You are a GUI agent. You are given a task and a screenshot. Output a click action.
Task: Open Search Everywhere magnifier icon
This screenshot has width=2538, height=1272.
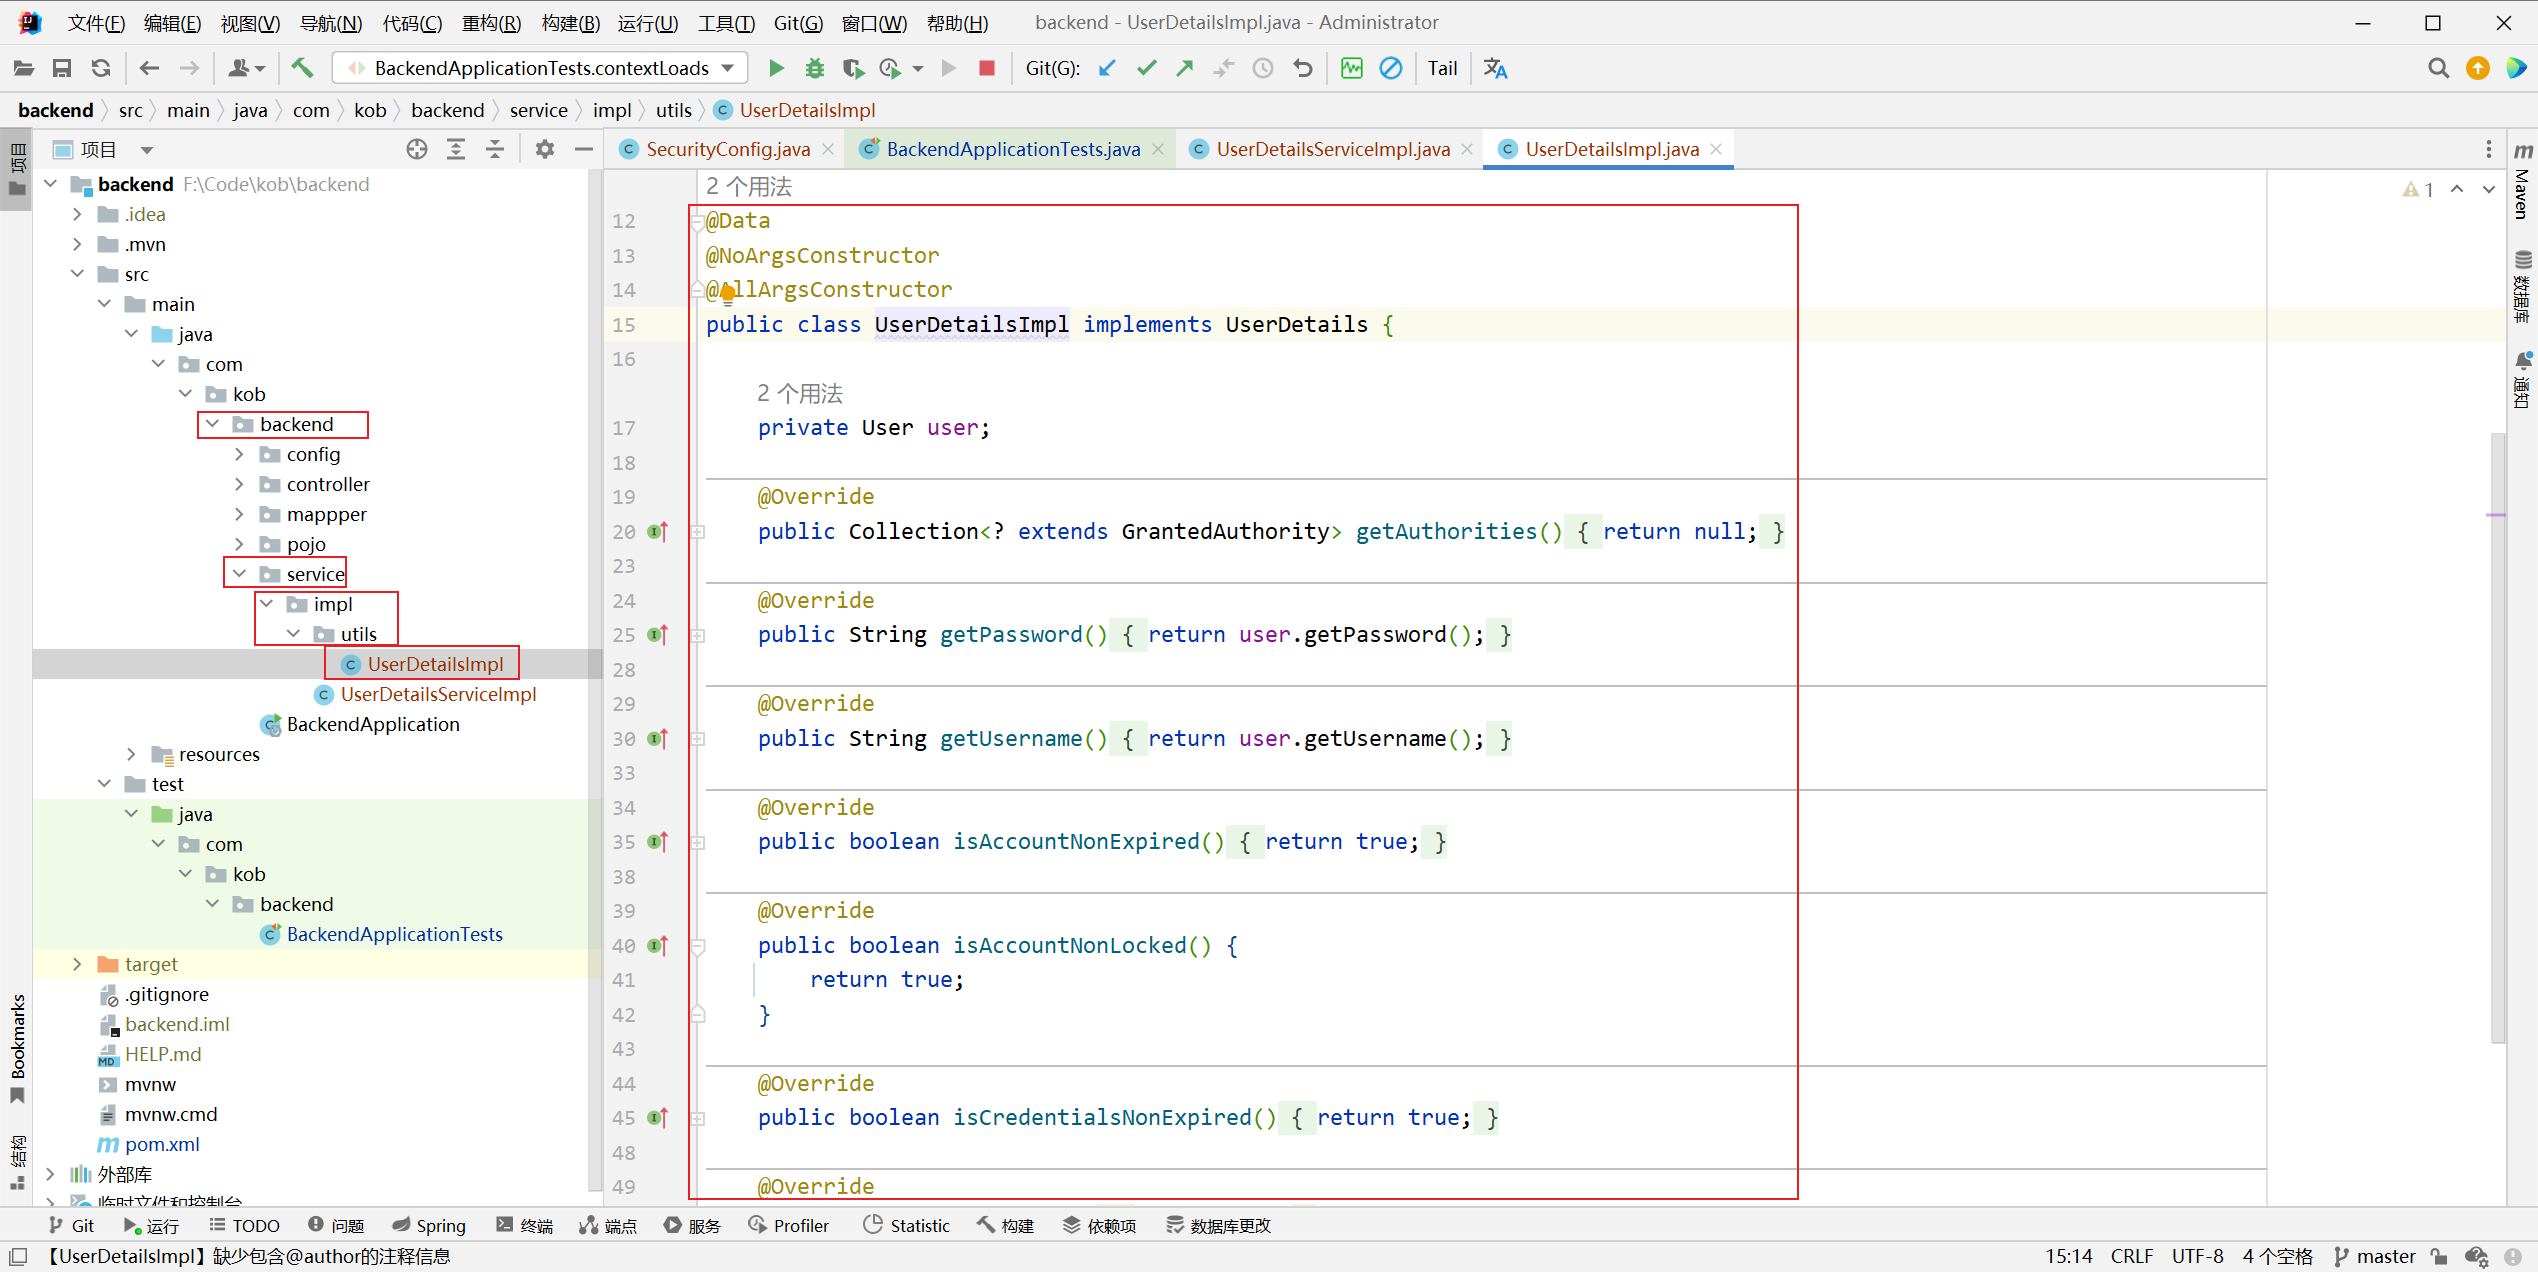2439,68
